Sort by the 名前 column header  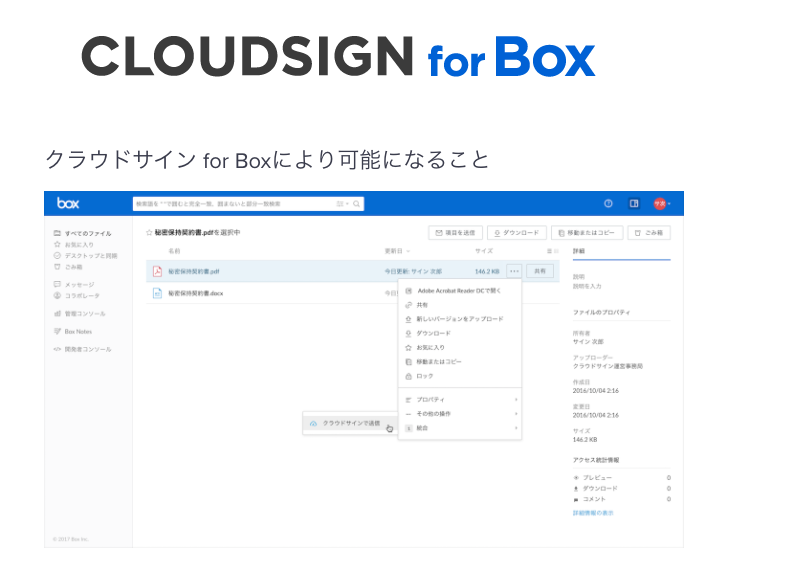(174, 251)
